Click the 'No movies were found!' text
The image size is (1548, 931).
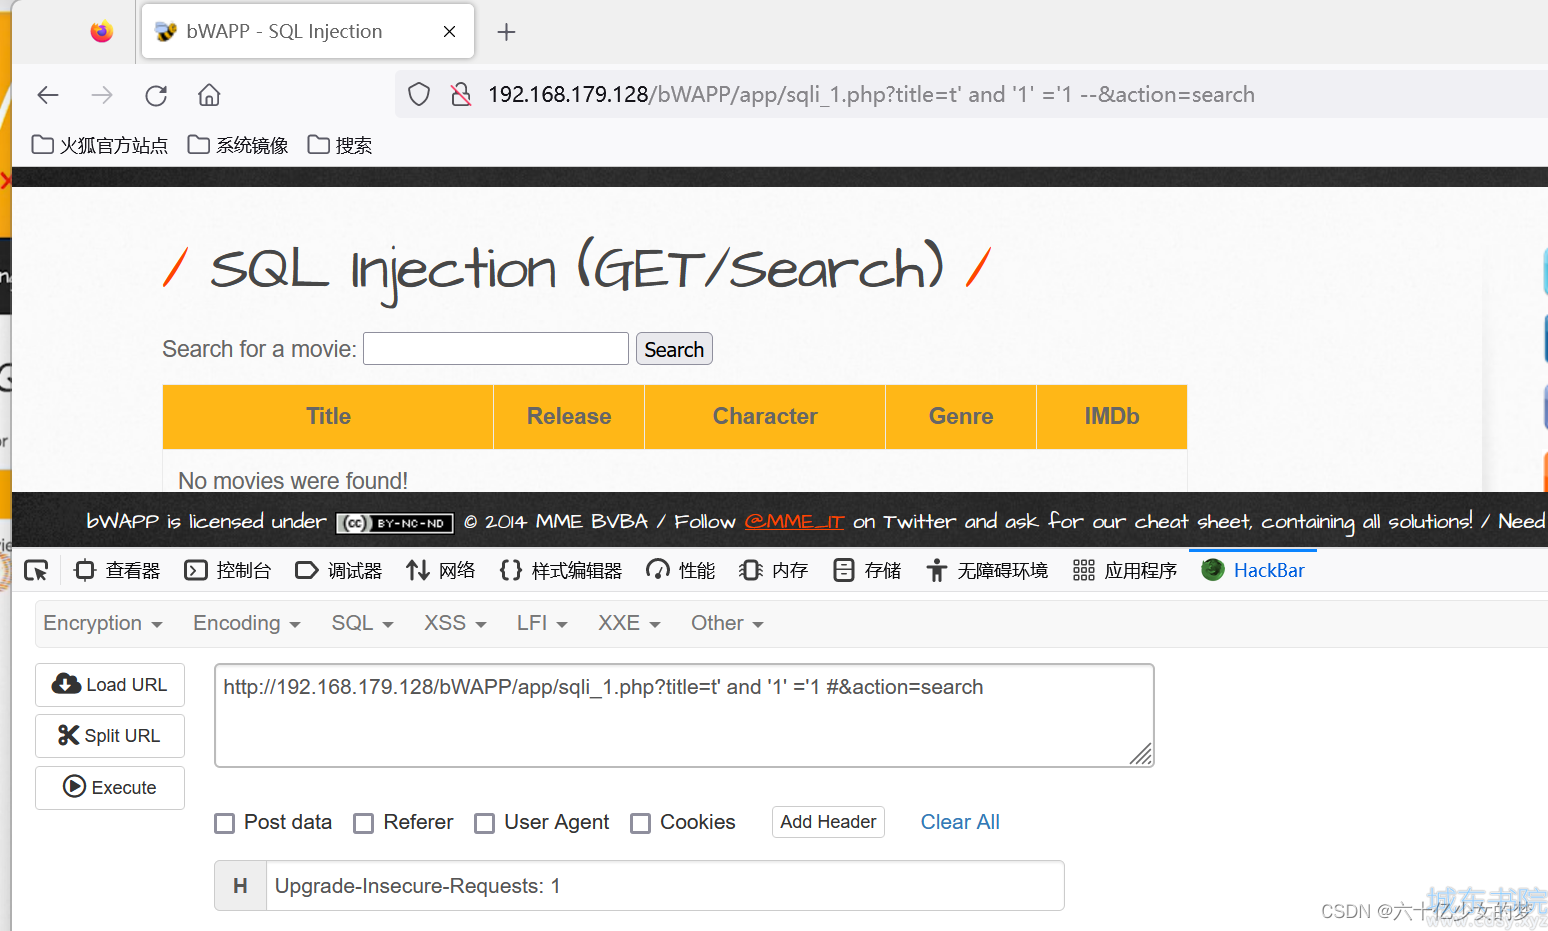tap(293, 481)
